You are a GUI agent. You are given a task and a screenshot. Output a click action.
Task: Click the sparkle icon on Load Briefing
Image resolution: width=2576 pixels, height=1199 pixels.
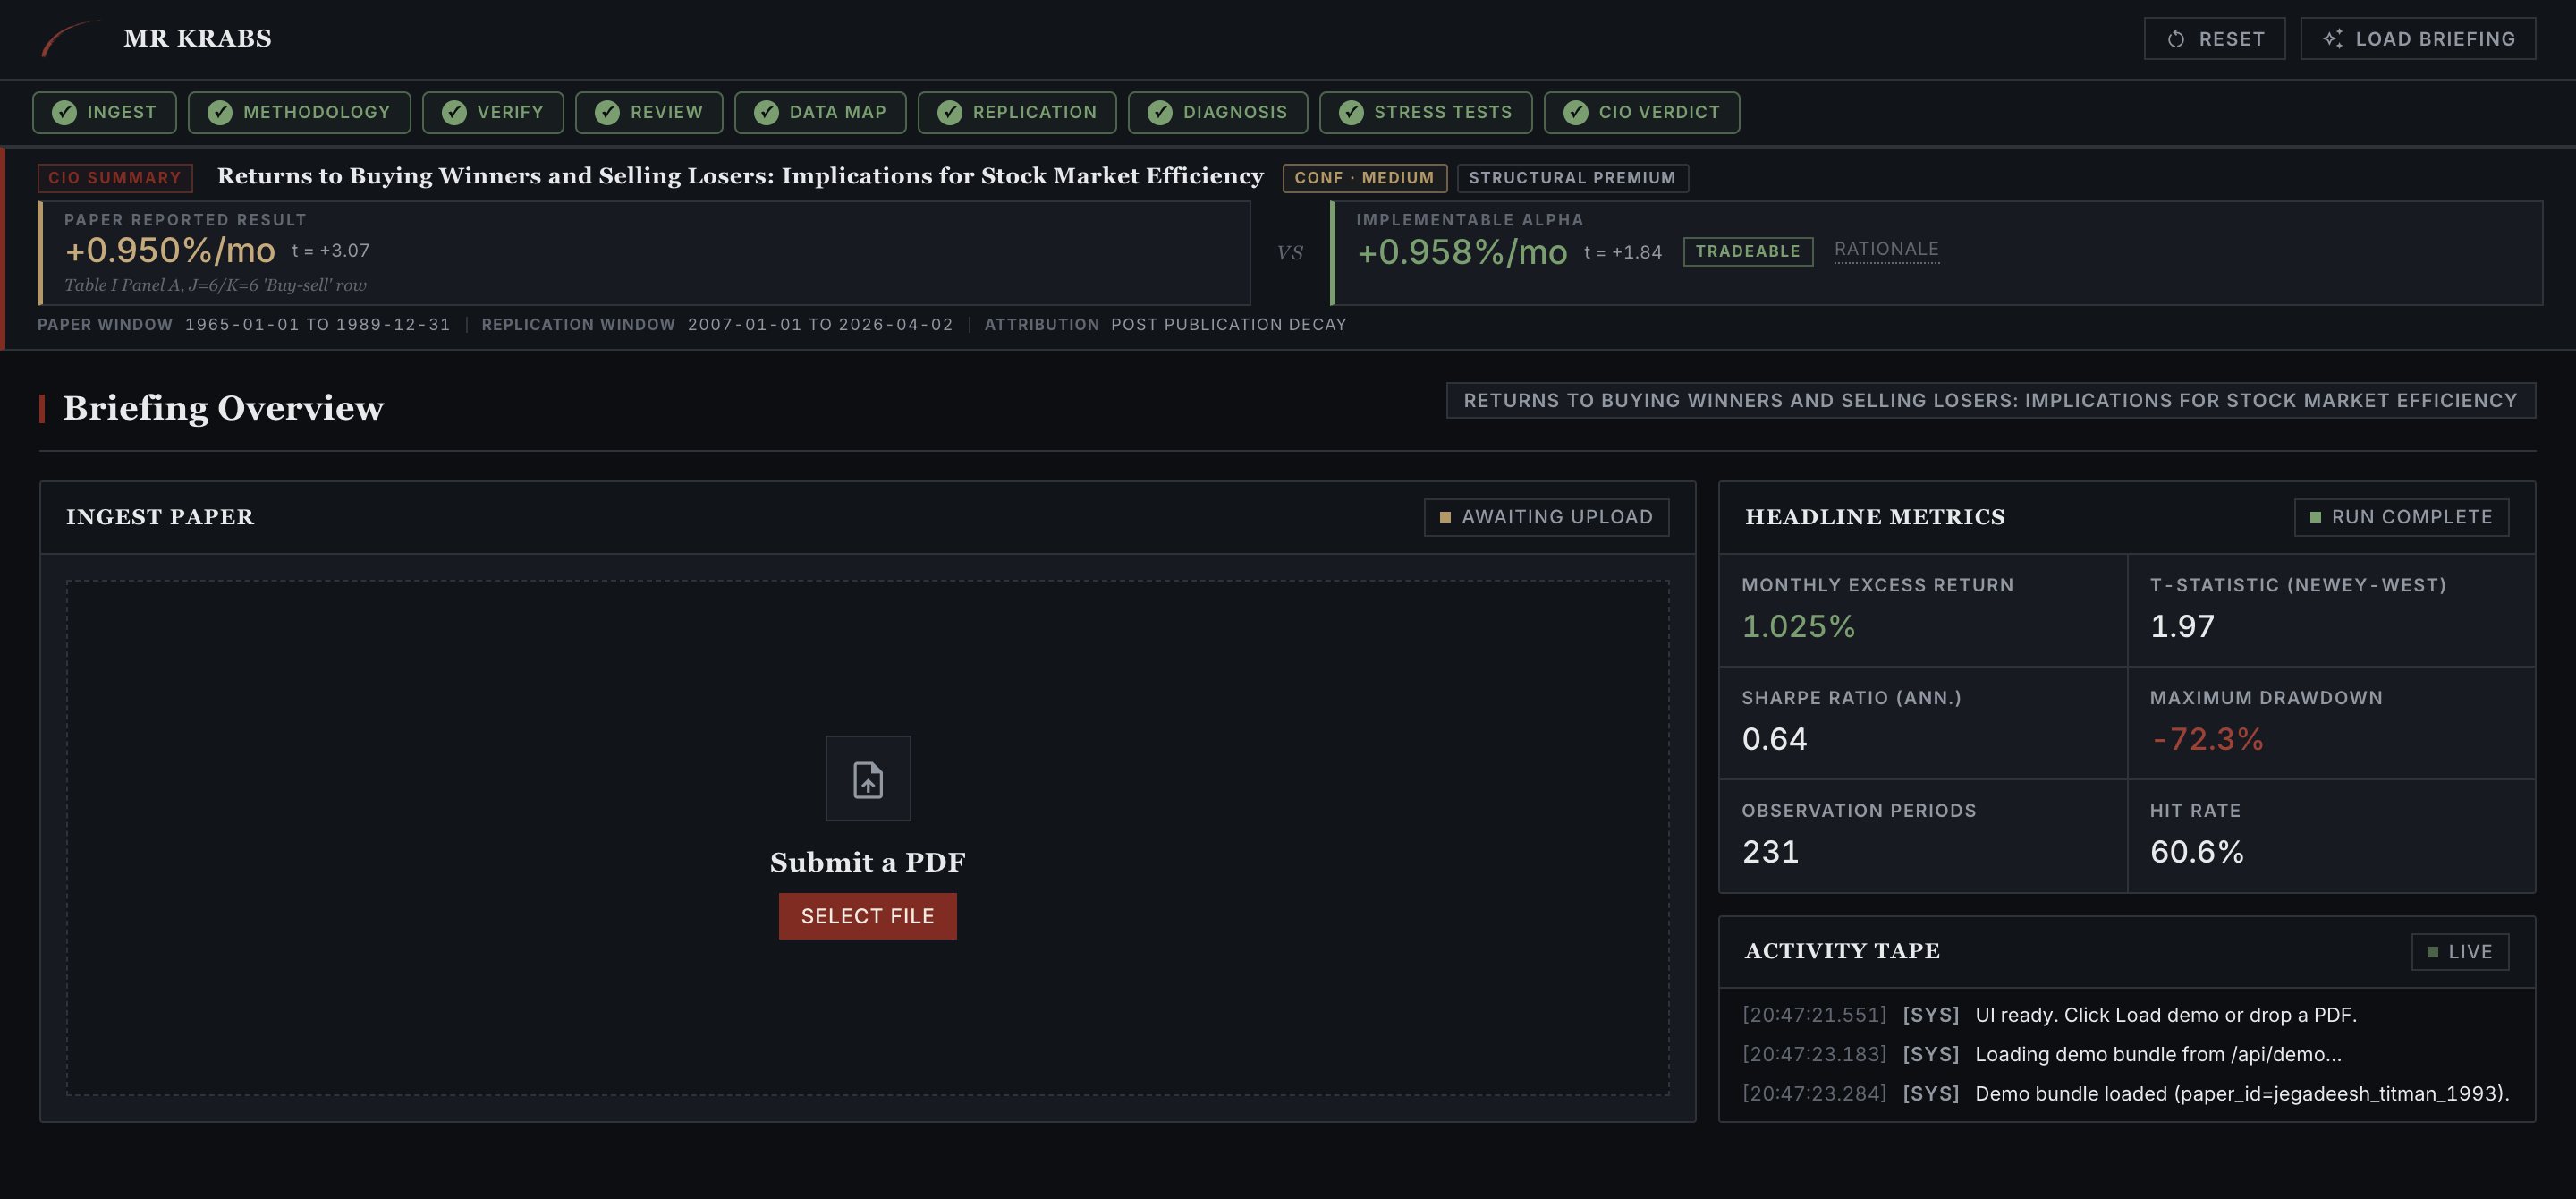coord(2335,38)
